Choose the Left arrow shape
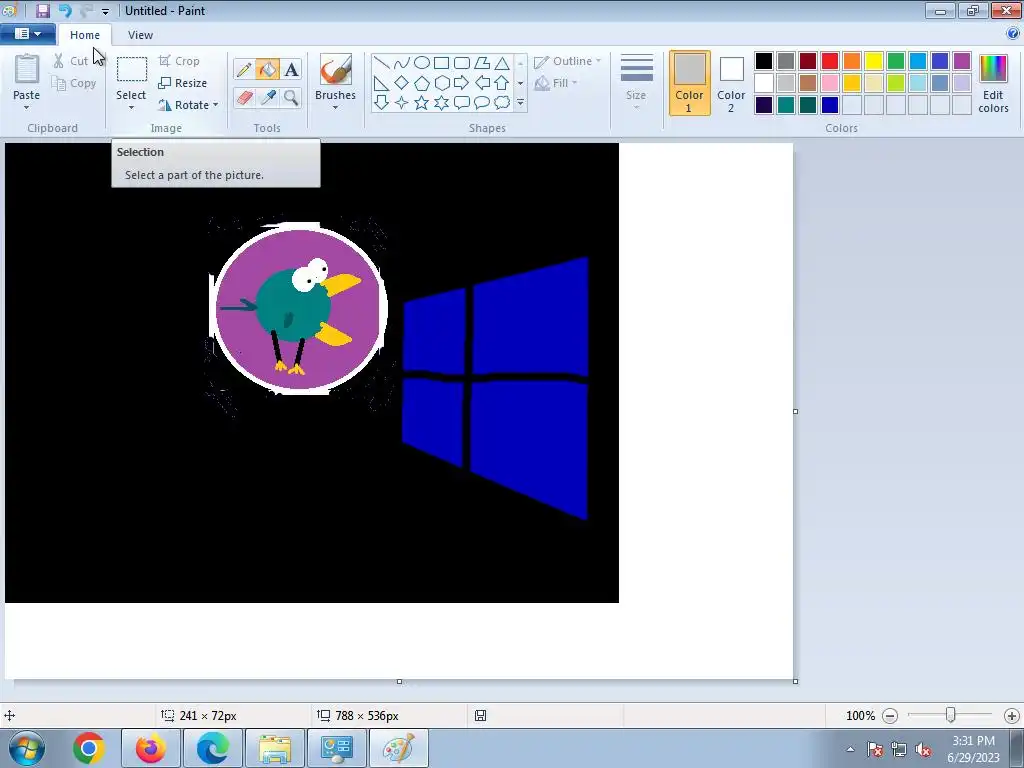 (482, 83)
